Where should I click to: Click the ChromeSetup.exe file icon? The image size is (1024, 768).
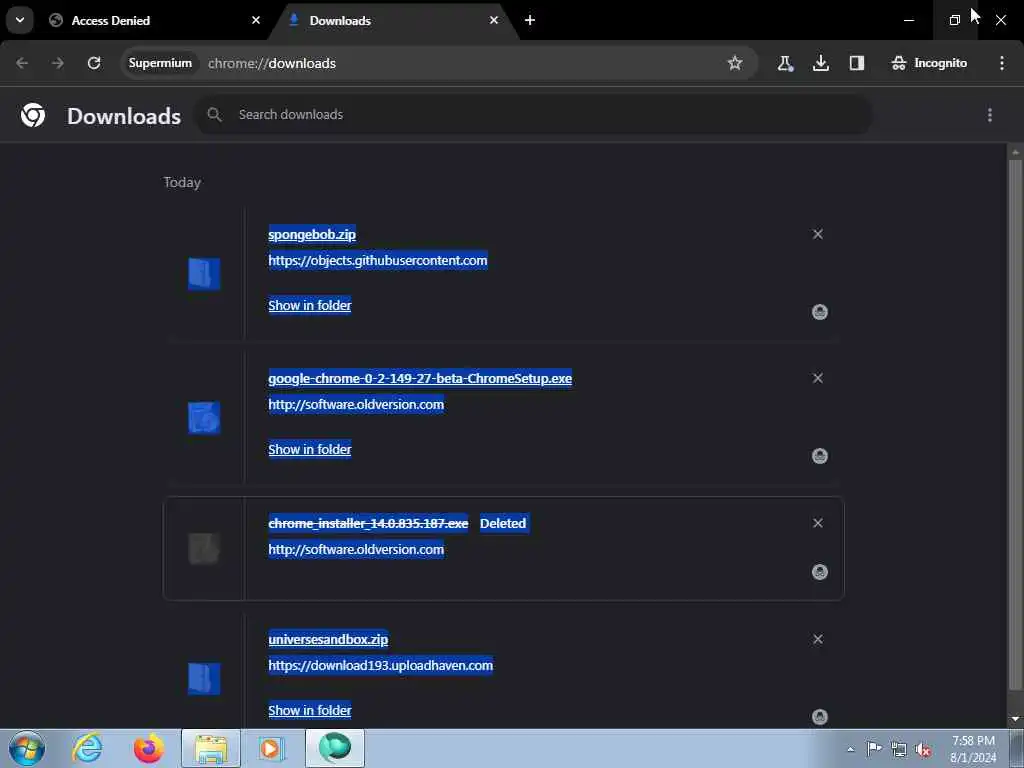coord(204,418)
